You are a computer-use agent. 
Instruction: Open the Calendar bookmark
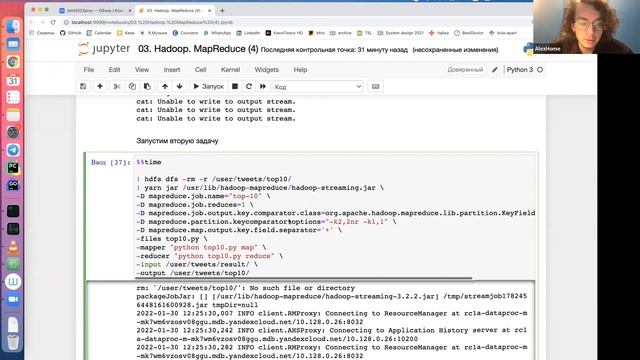tap(99, 33)
